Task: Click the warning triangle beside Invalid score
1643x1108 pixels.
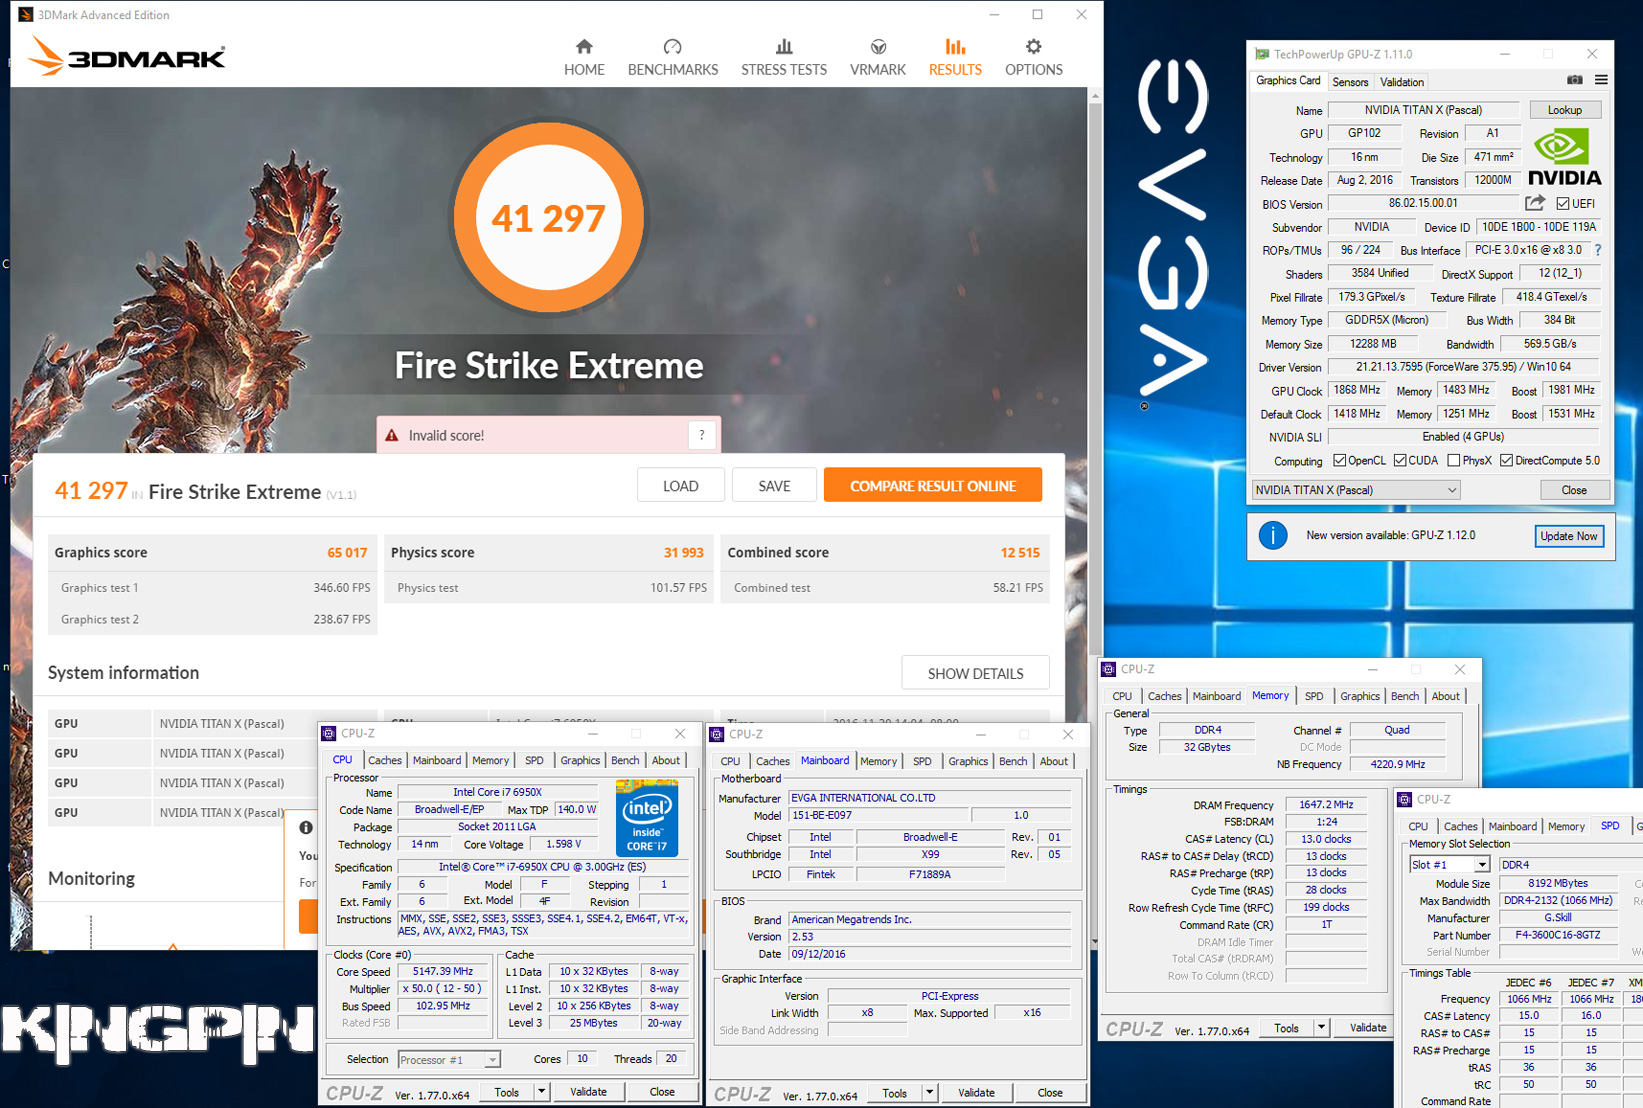Action: point(392,435)
